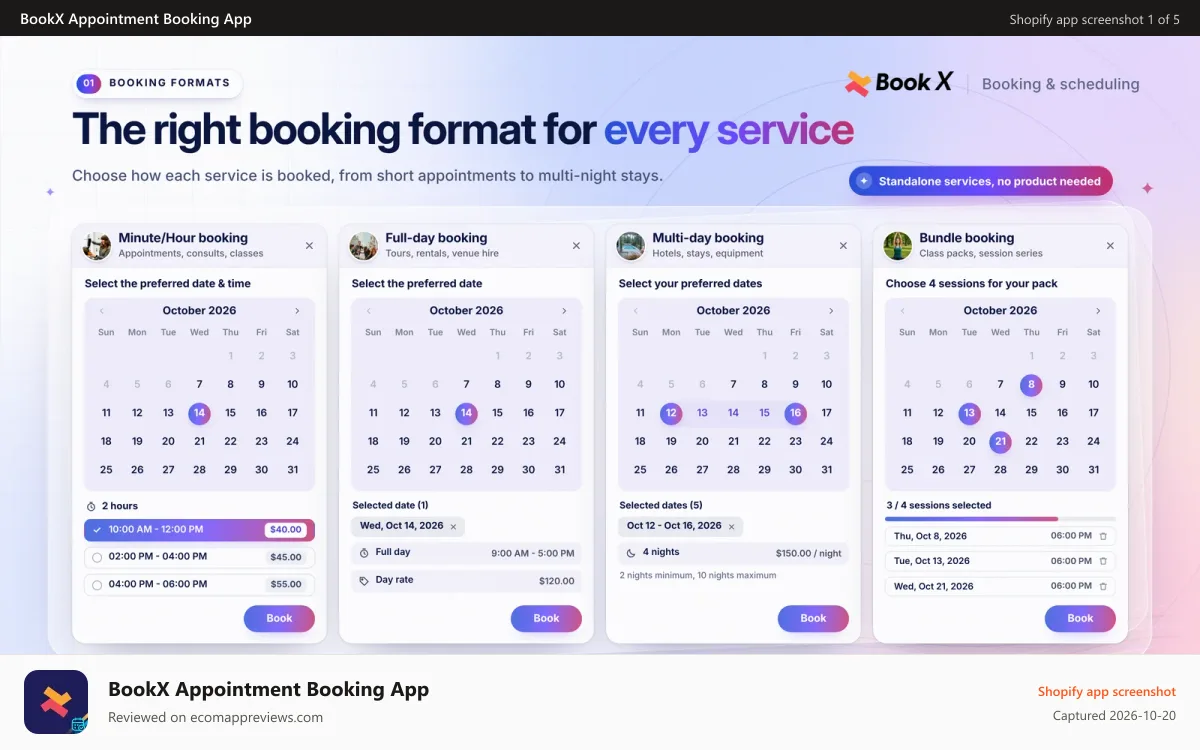The width and height of the screenshot is (1200, 750).
Task: Click the $55.00 price tag
Action: (286, 585)
